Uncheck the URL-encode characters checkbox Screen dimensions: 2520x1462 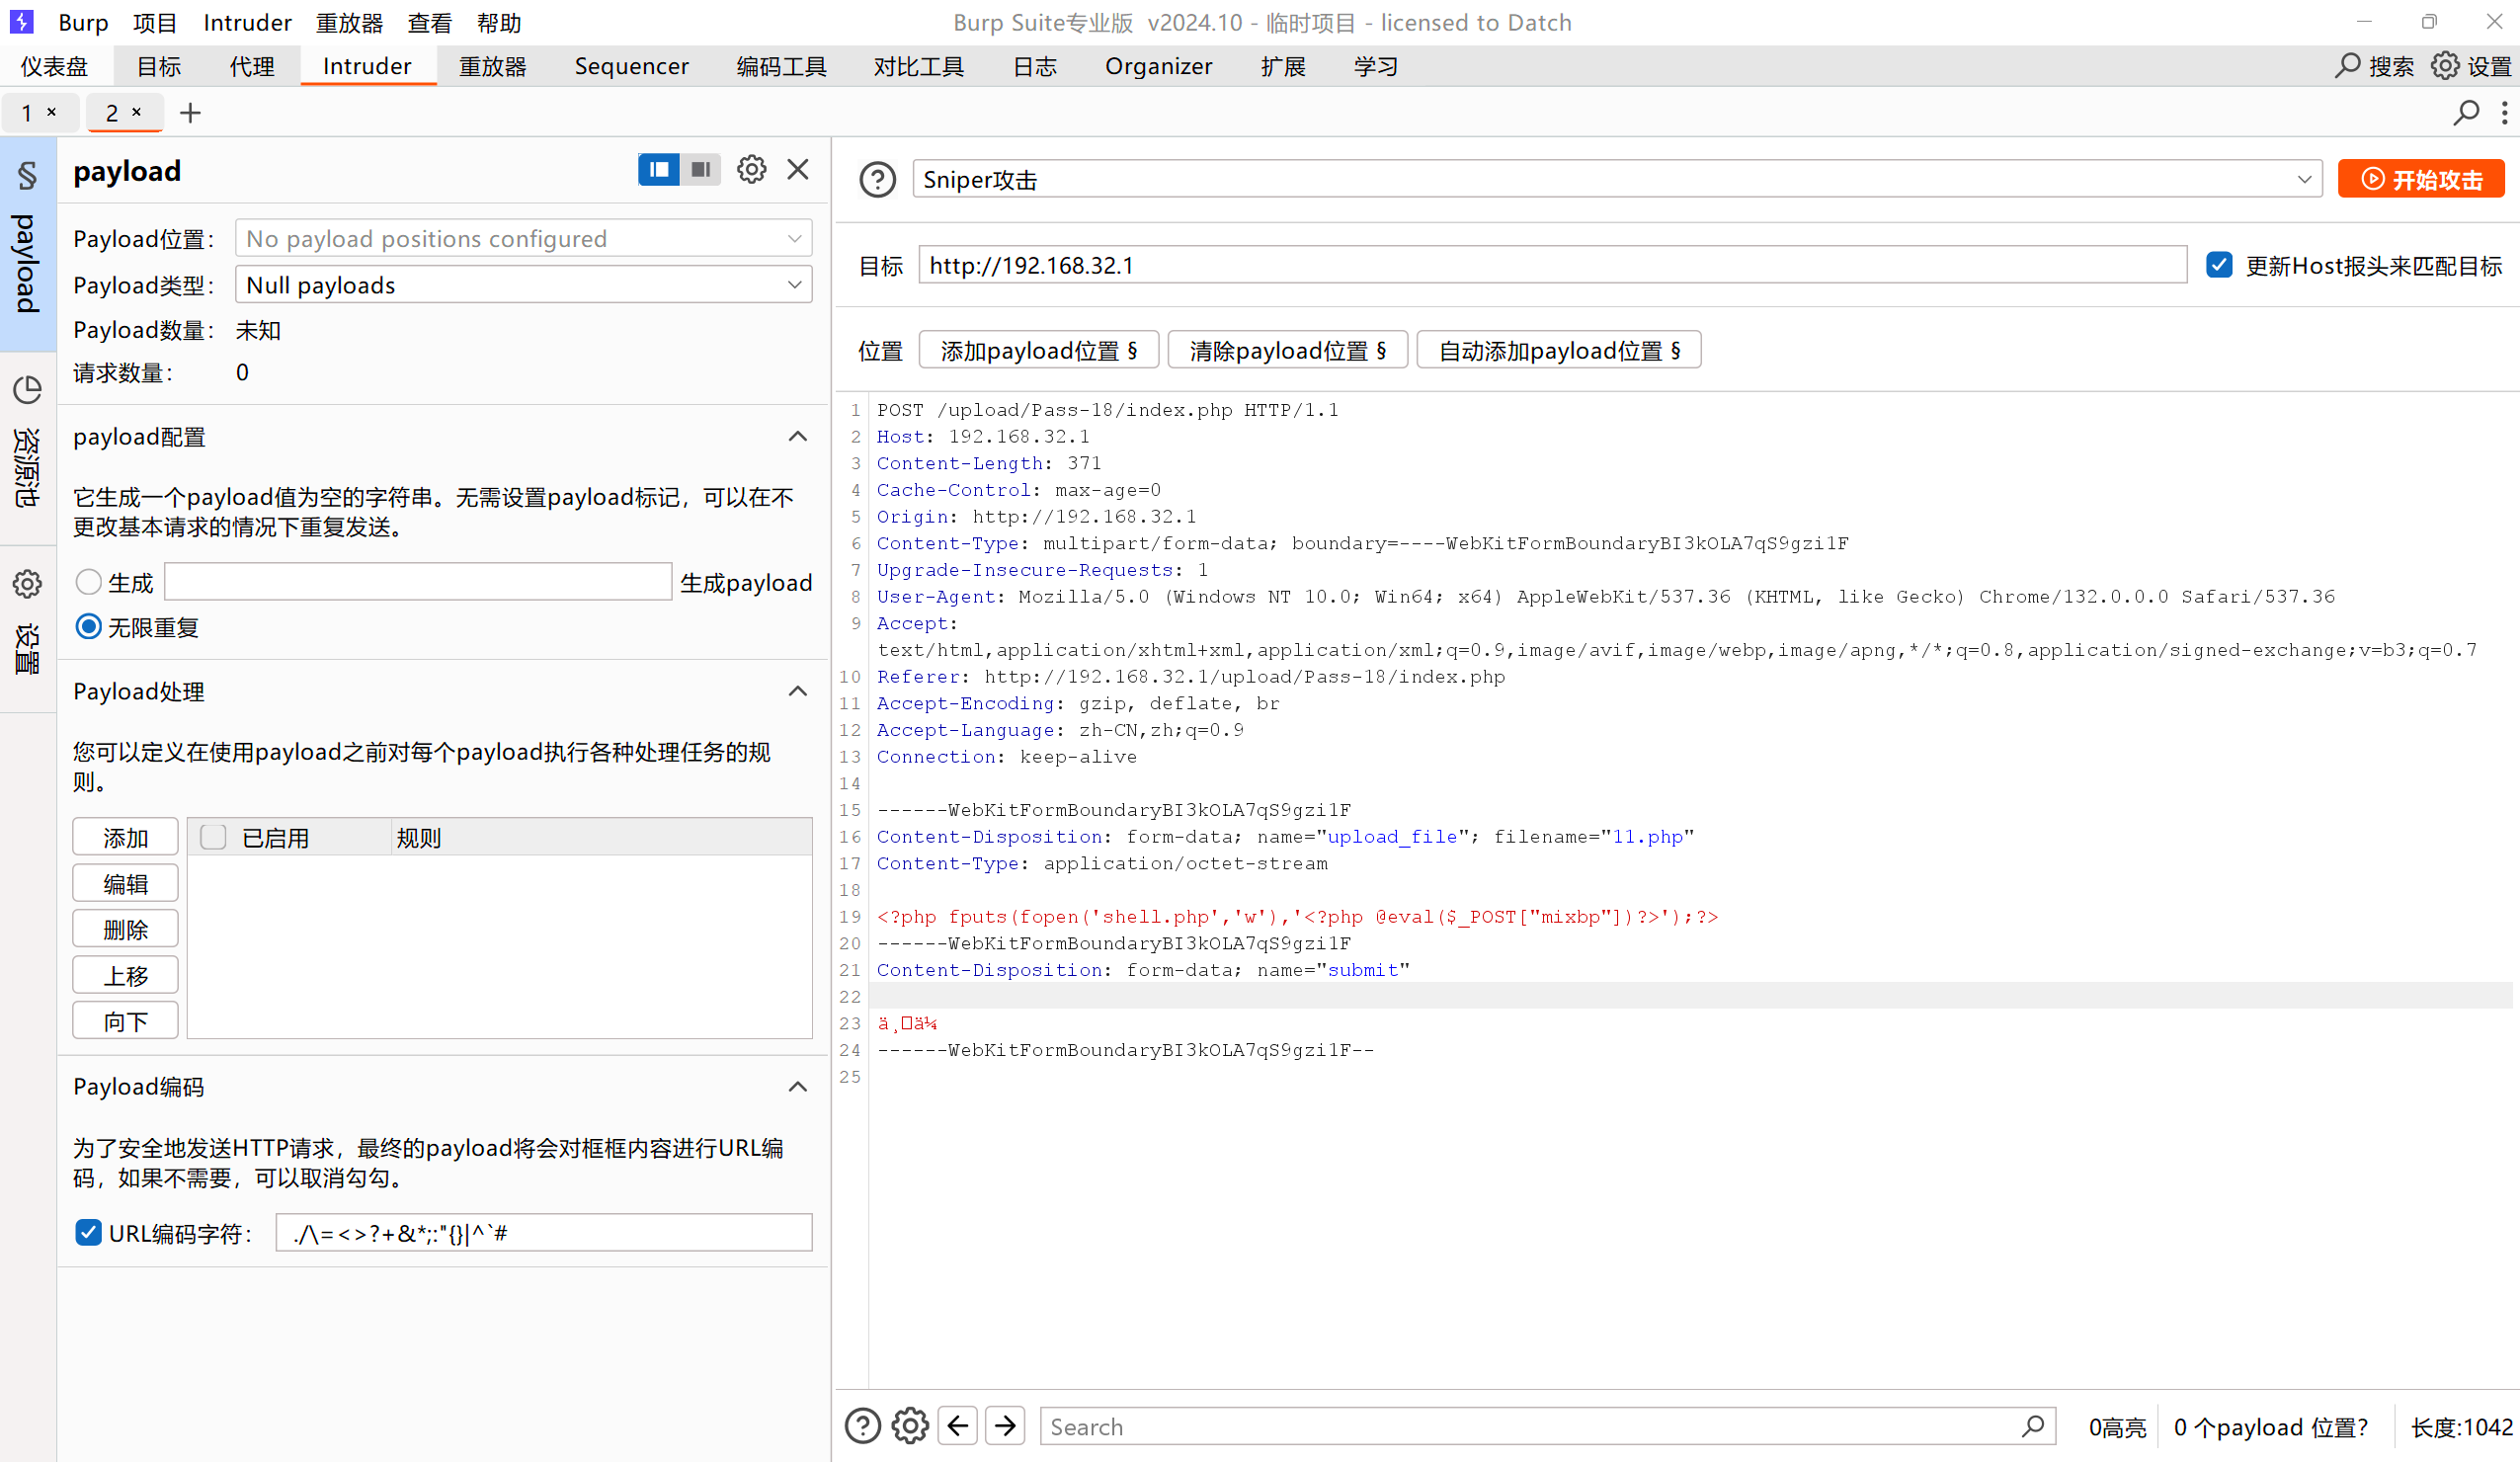point(88,1232)
